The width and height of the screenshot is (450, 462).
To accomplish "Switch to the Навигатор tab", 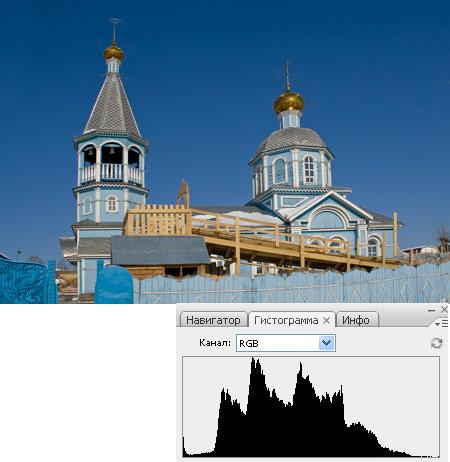I will pyautogui.click(x=213, y=320).
